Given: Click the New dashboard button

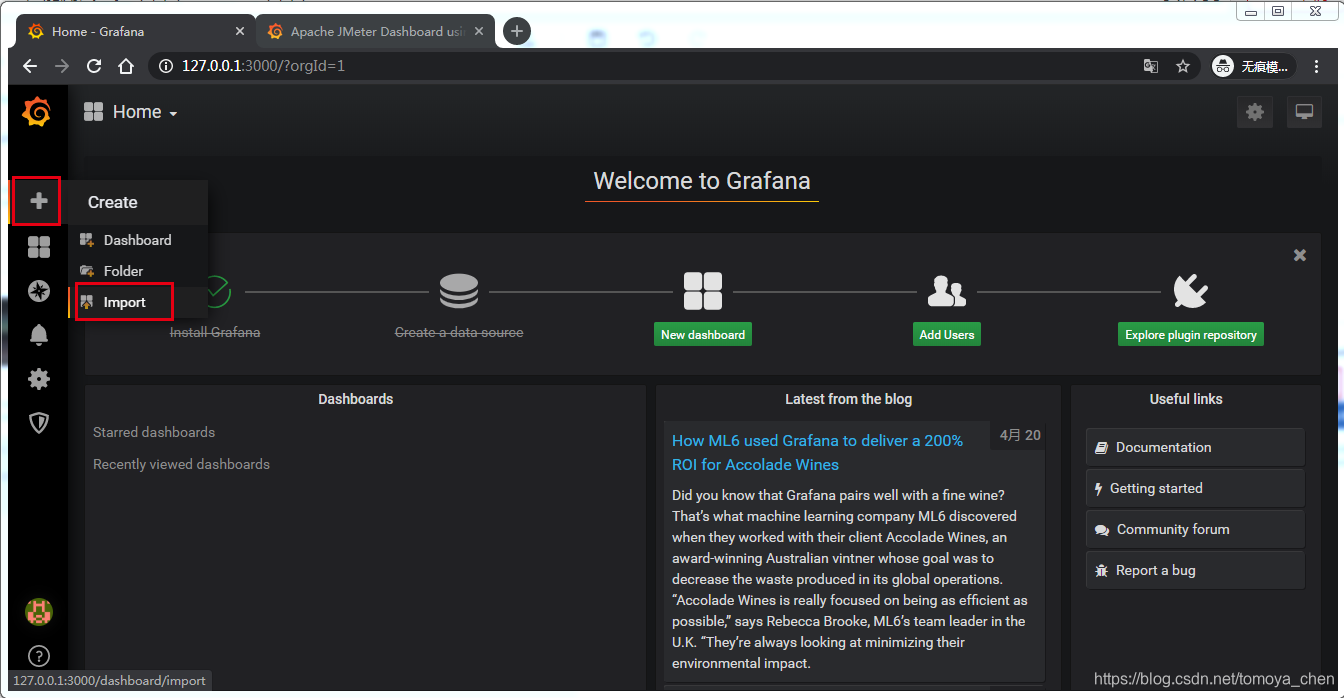Looking at the screenshot, I should [703, 334].
